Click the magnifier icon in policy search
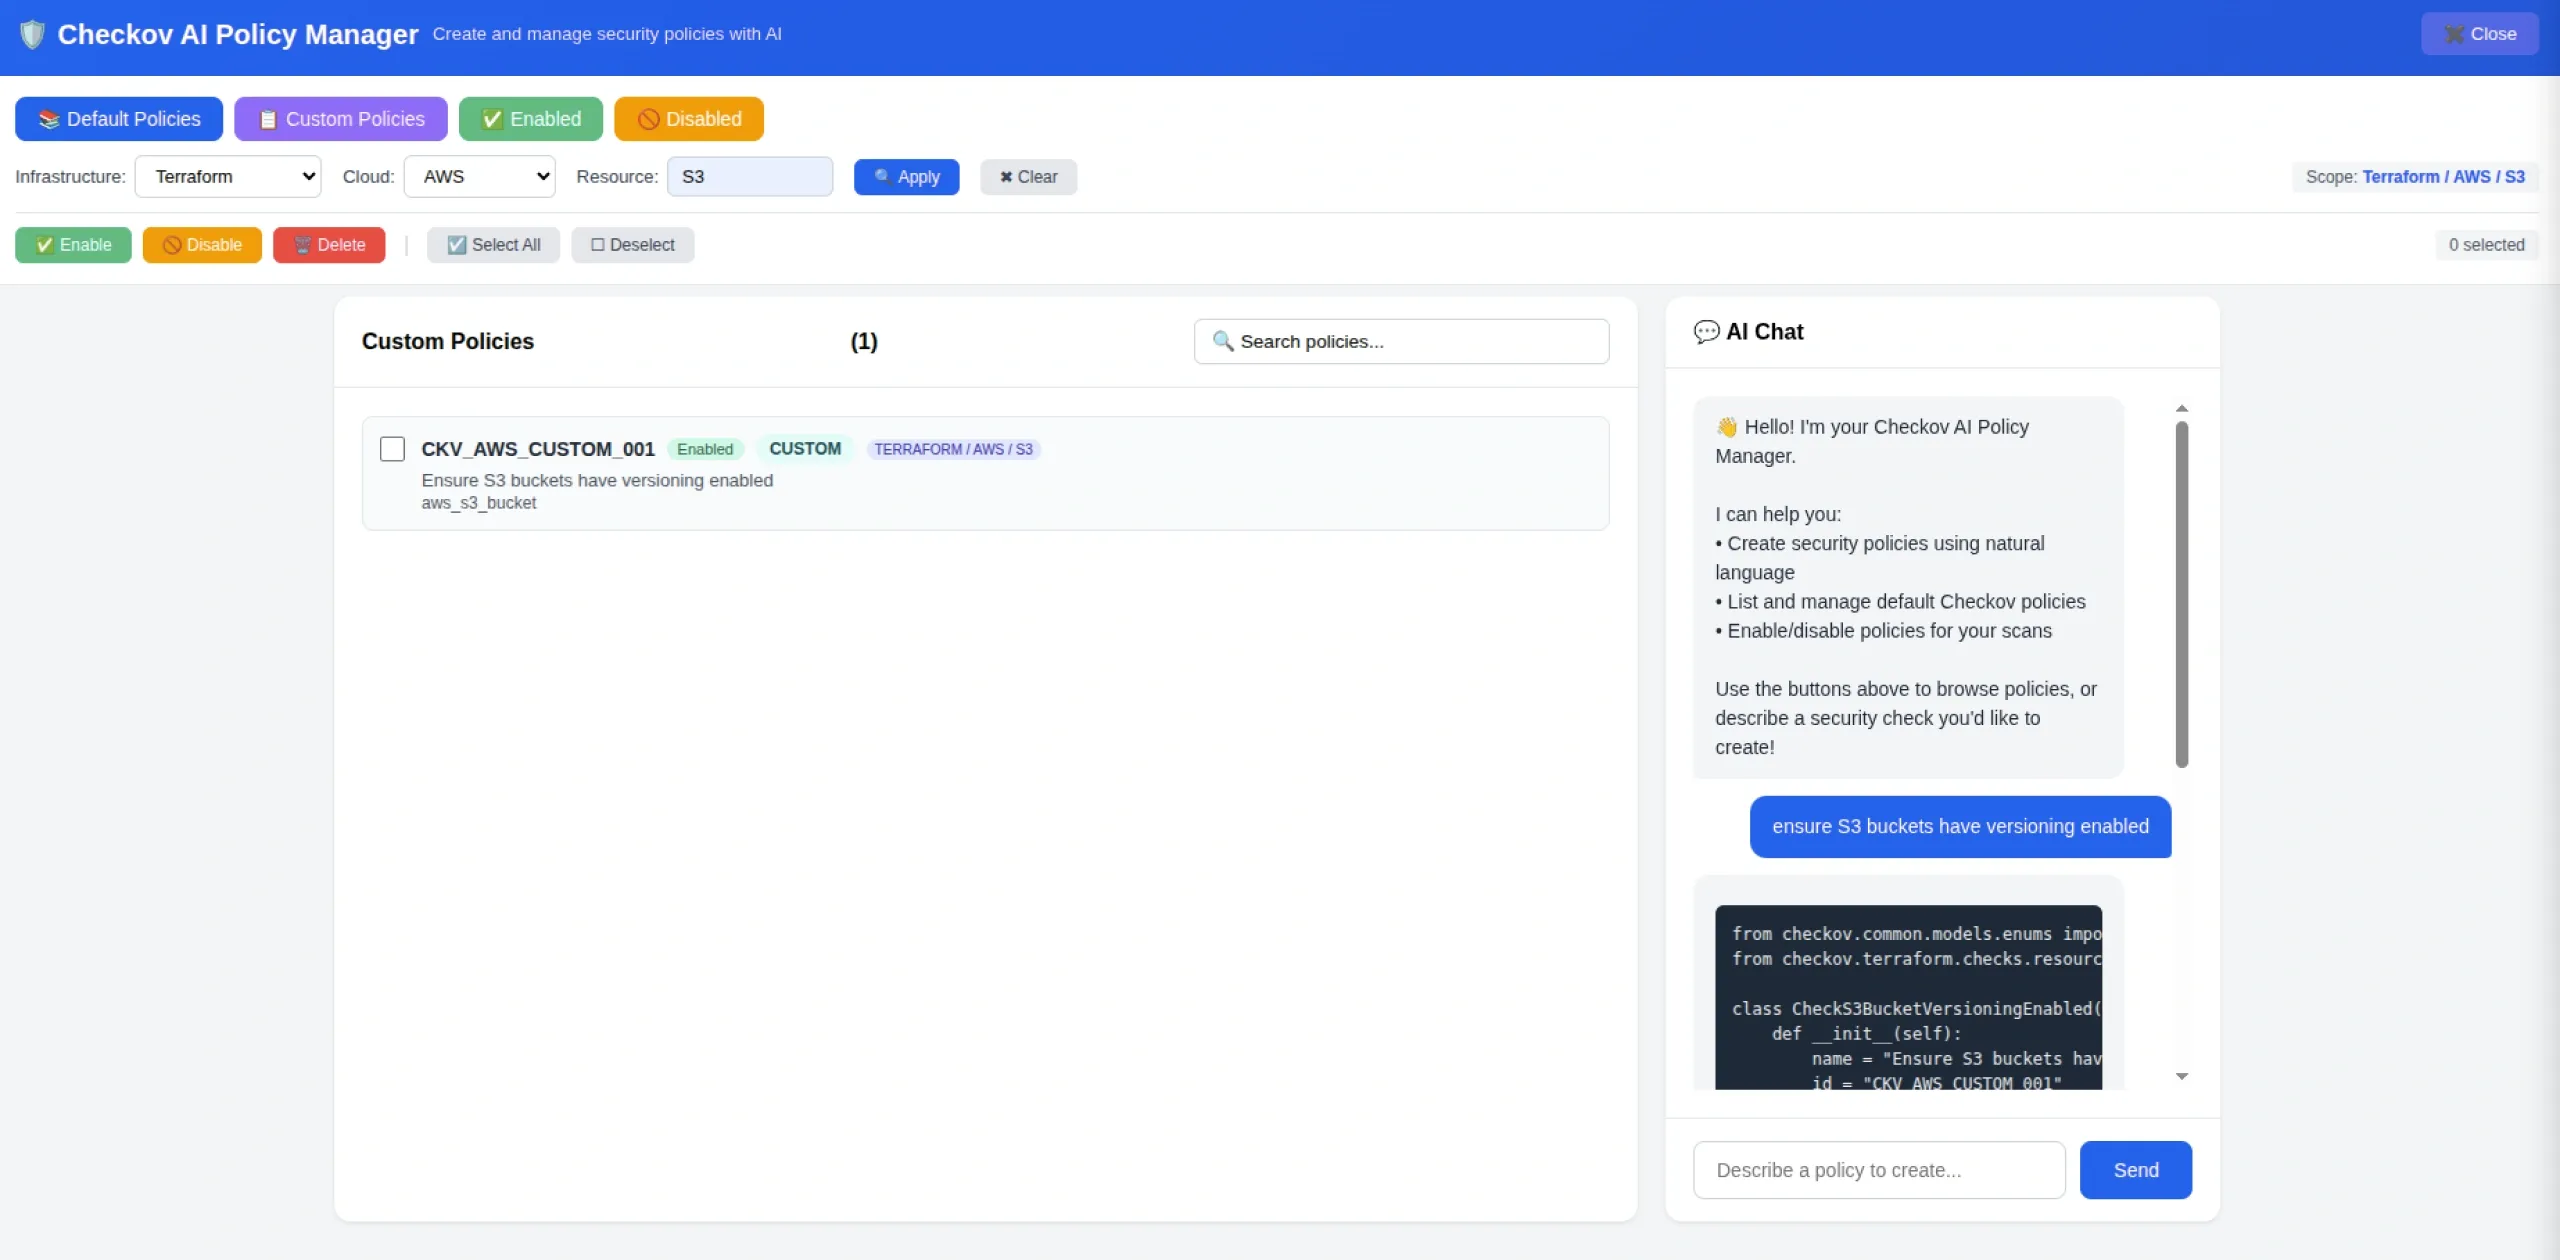The image size is (2560, 1260). click(x=1222, y=341)
